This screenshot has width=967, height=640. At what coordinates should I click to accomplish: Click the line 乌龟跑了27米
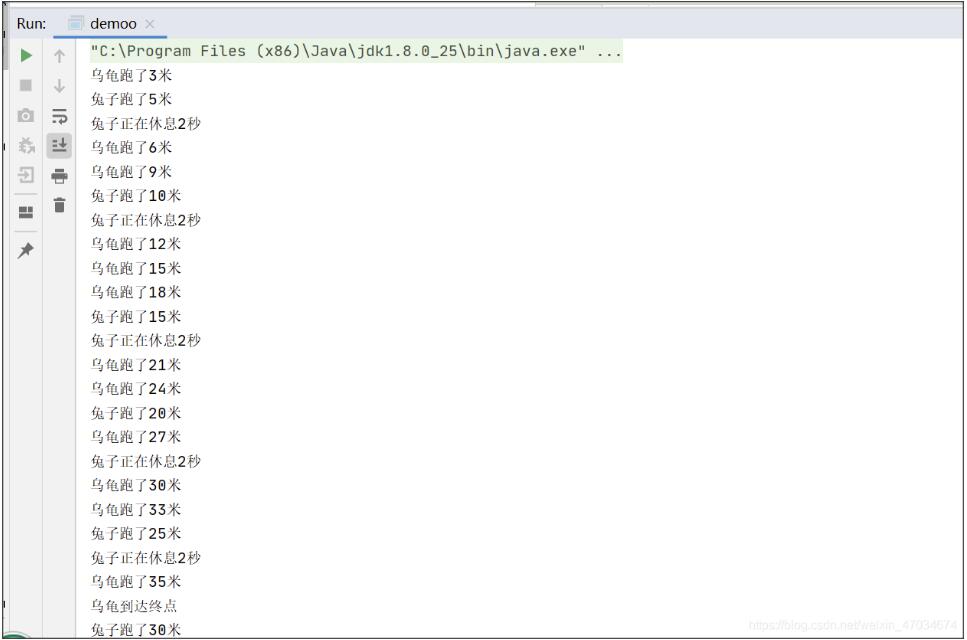pos(136,437)
